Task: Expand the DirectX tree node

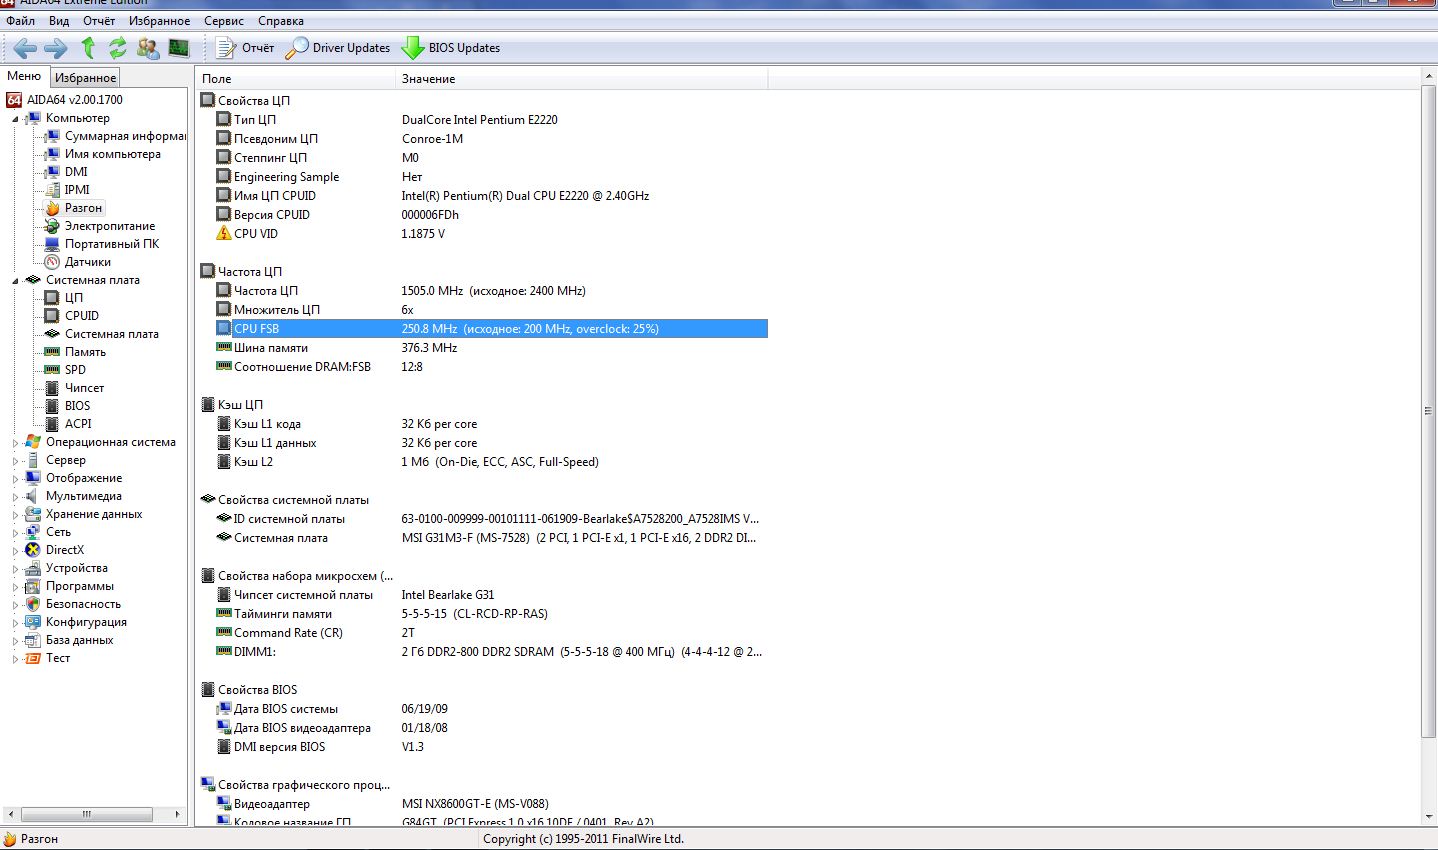Action: 15,551
